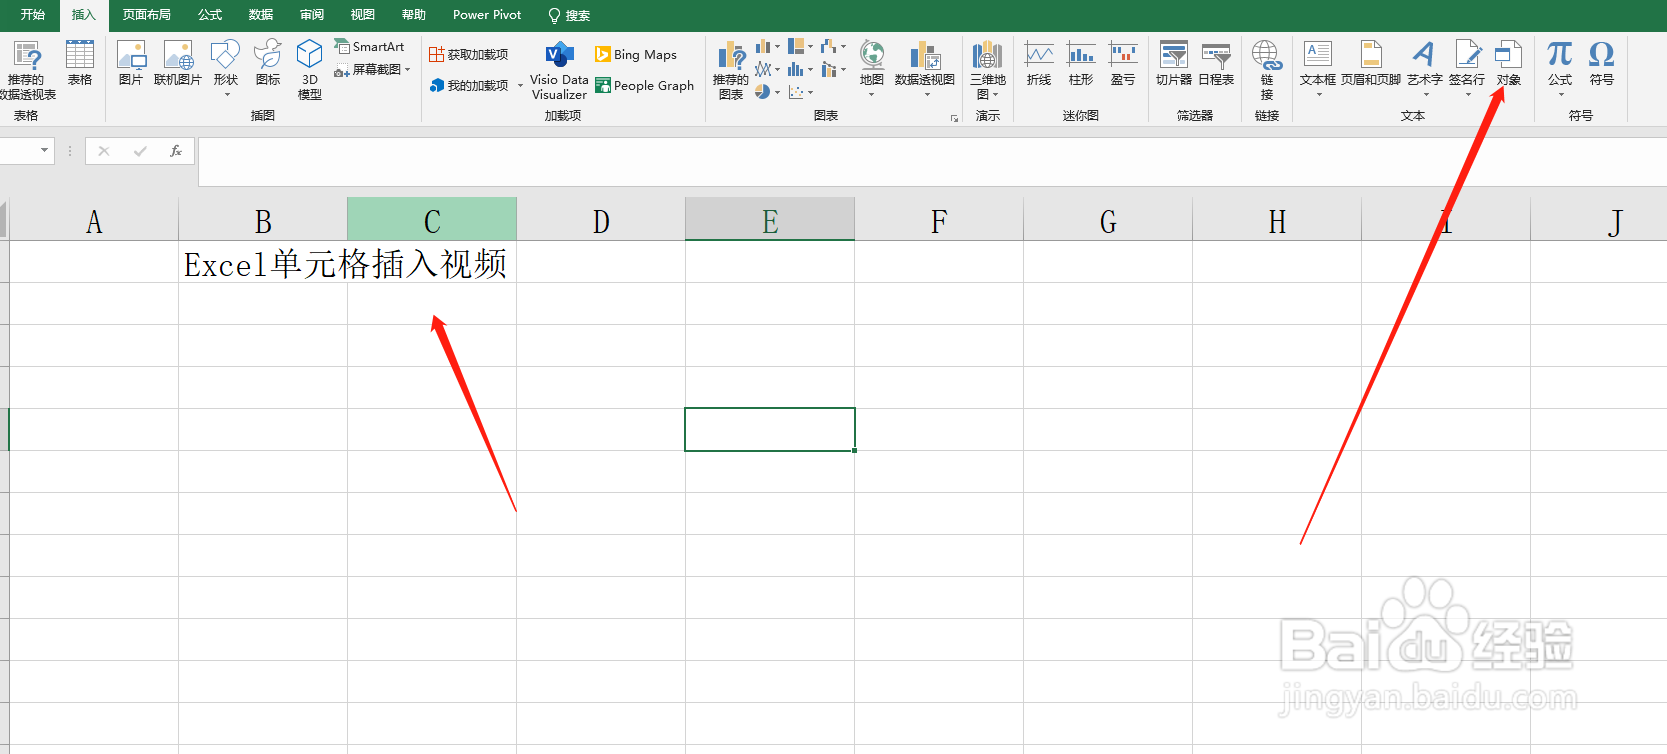Switch to the 开始 Home tab

point(33,15)
